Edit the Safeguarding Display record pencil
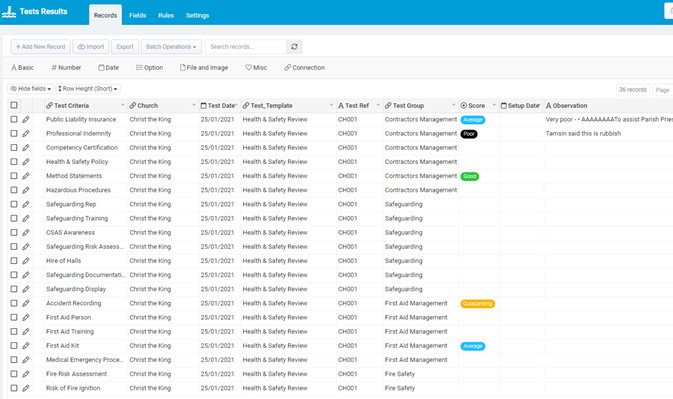This screenshot has width=673, height=399. [x=26, y=289]
